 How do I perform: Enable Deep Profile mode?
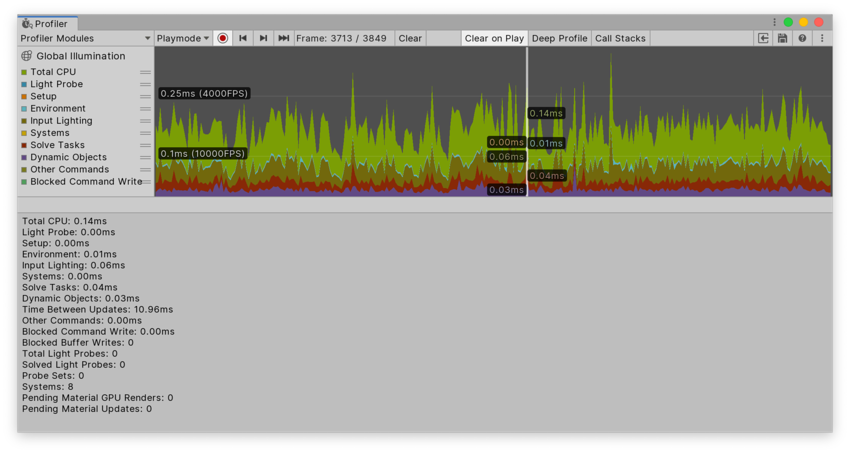559,38
